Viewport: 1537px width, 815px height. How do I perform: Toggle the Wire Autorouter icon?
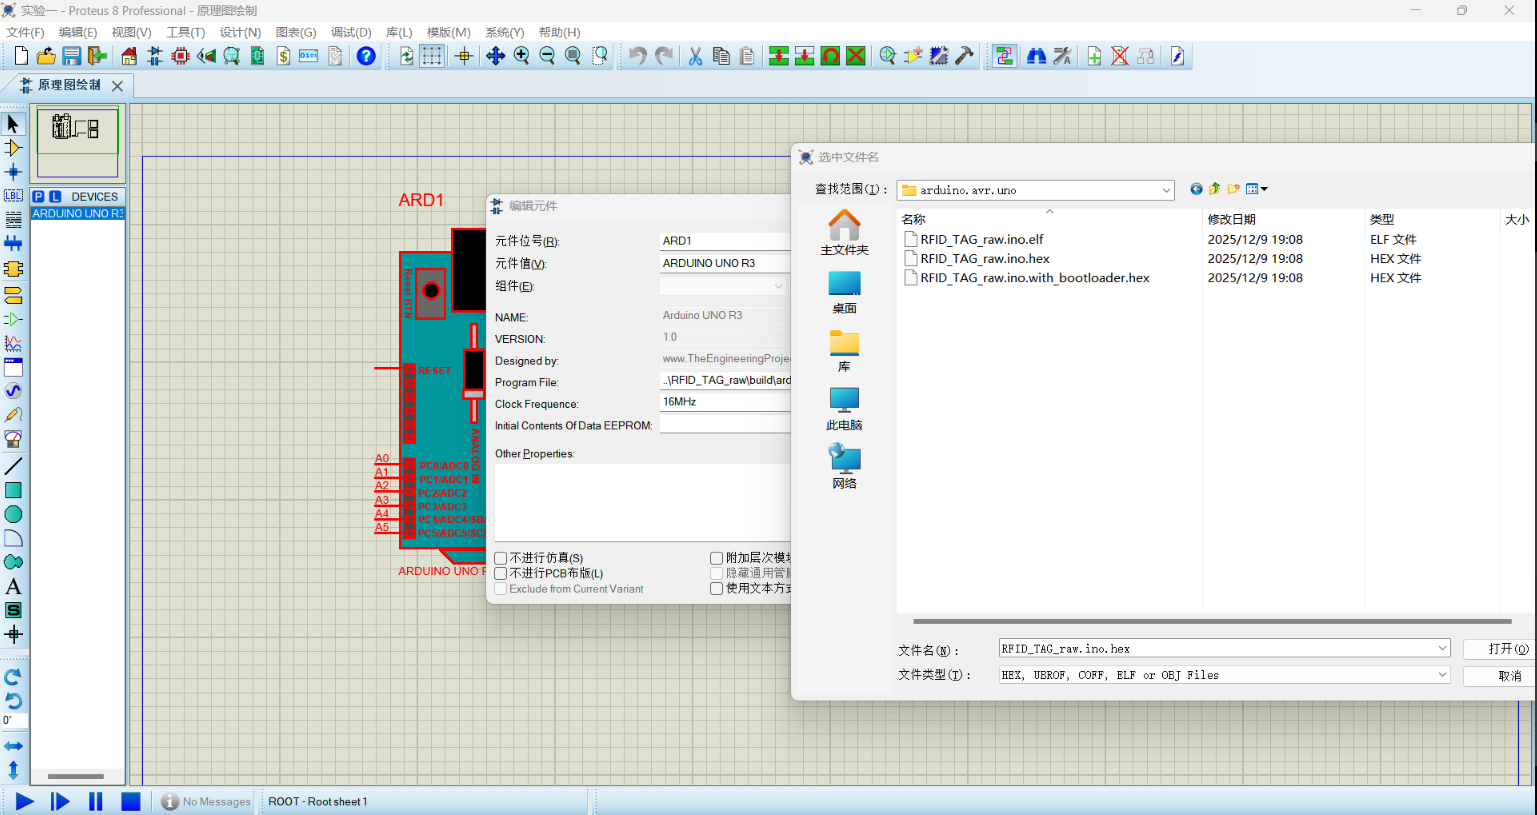pos(1004,56)
